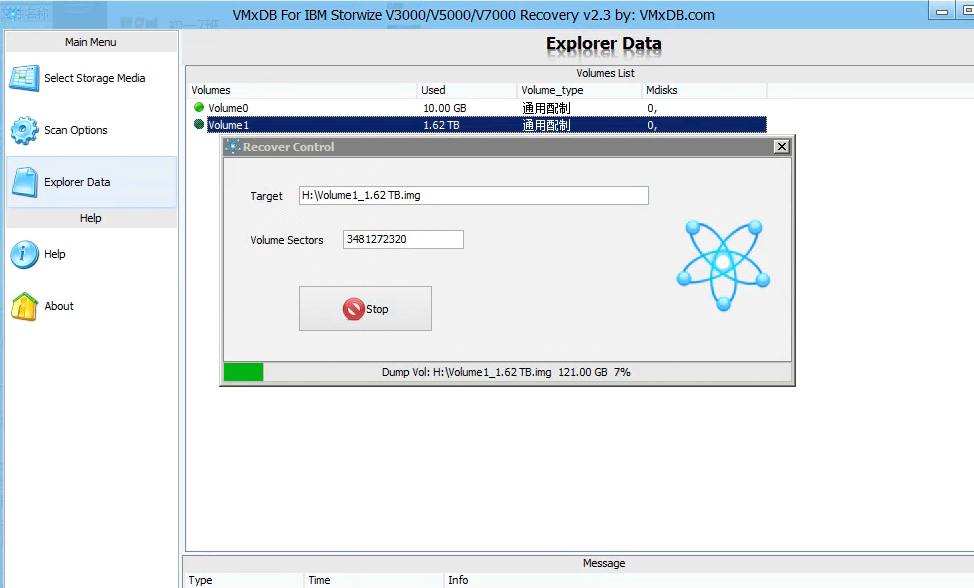The image size is (974, 588).
Task: Click the Recover Control title bar icon
Action: click(x=233, y=147)
